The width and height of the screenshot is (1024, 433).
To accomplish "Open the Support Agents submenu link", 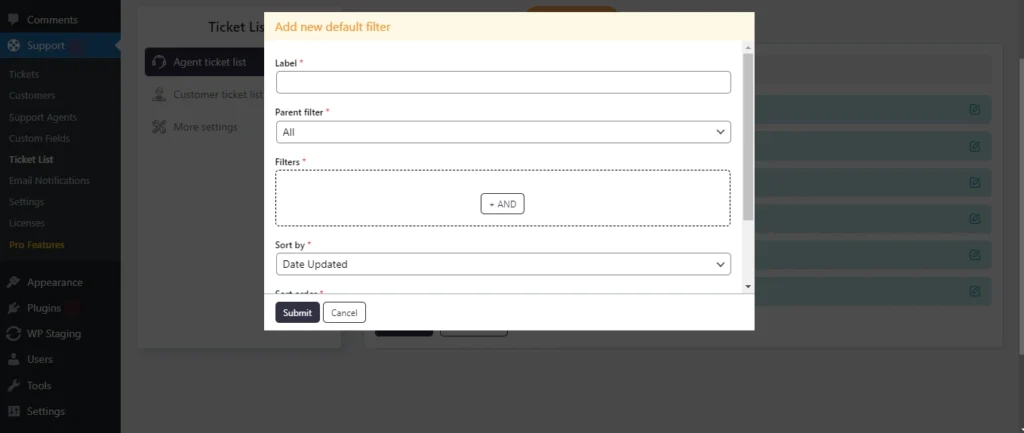I will pos(43,118).
